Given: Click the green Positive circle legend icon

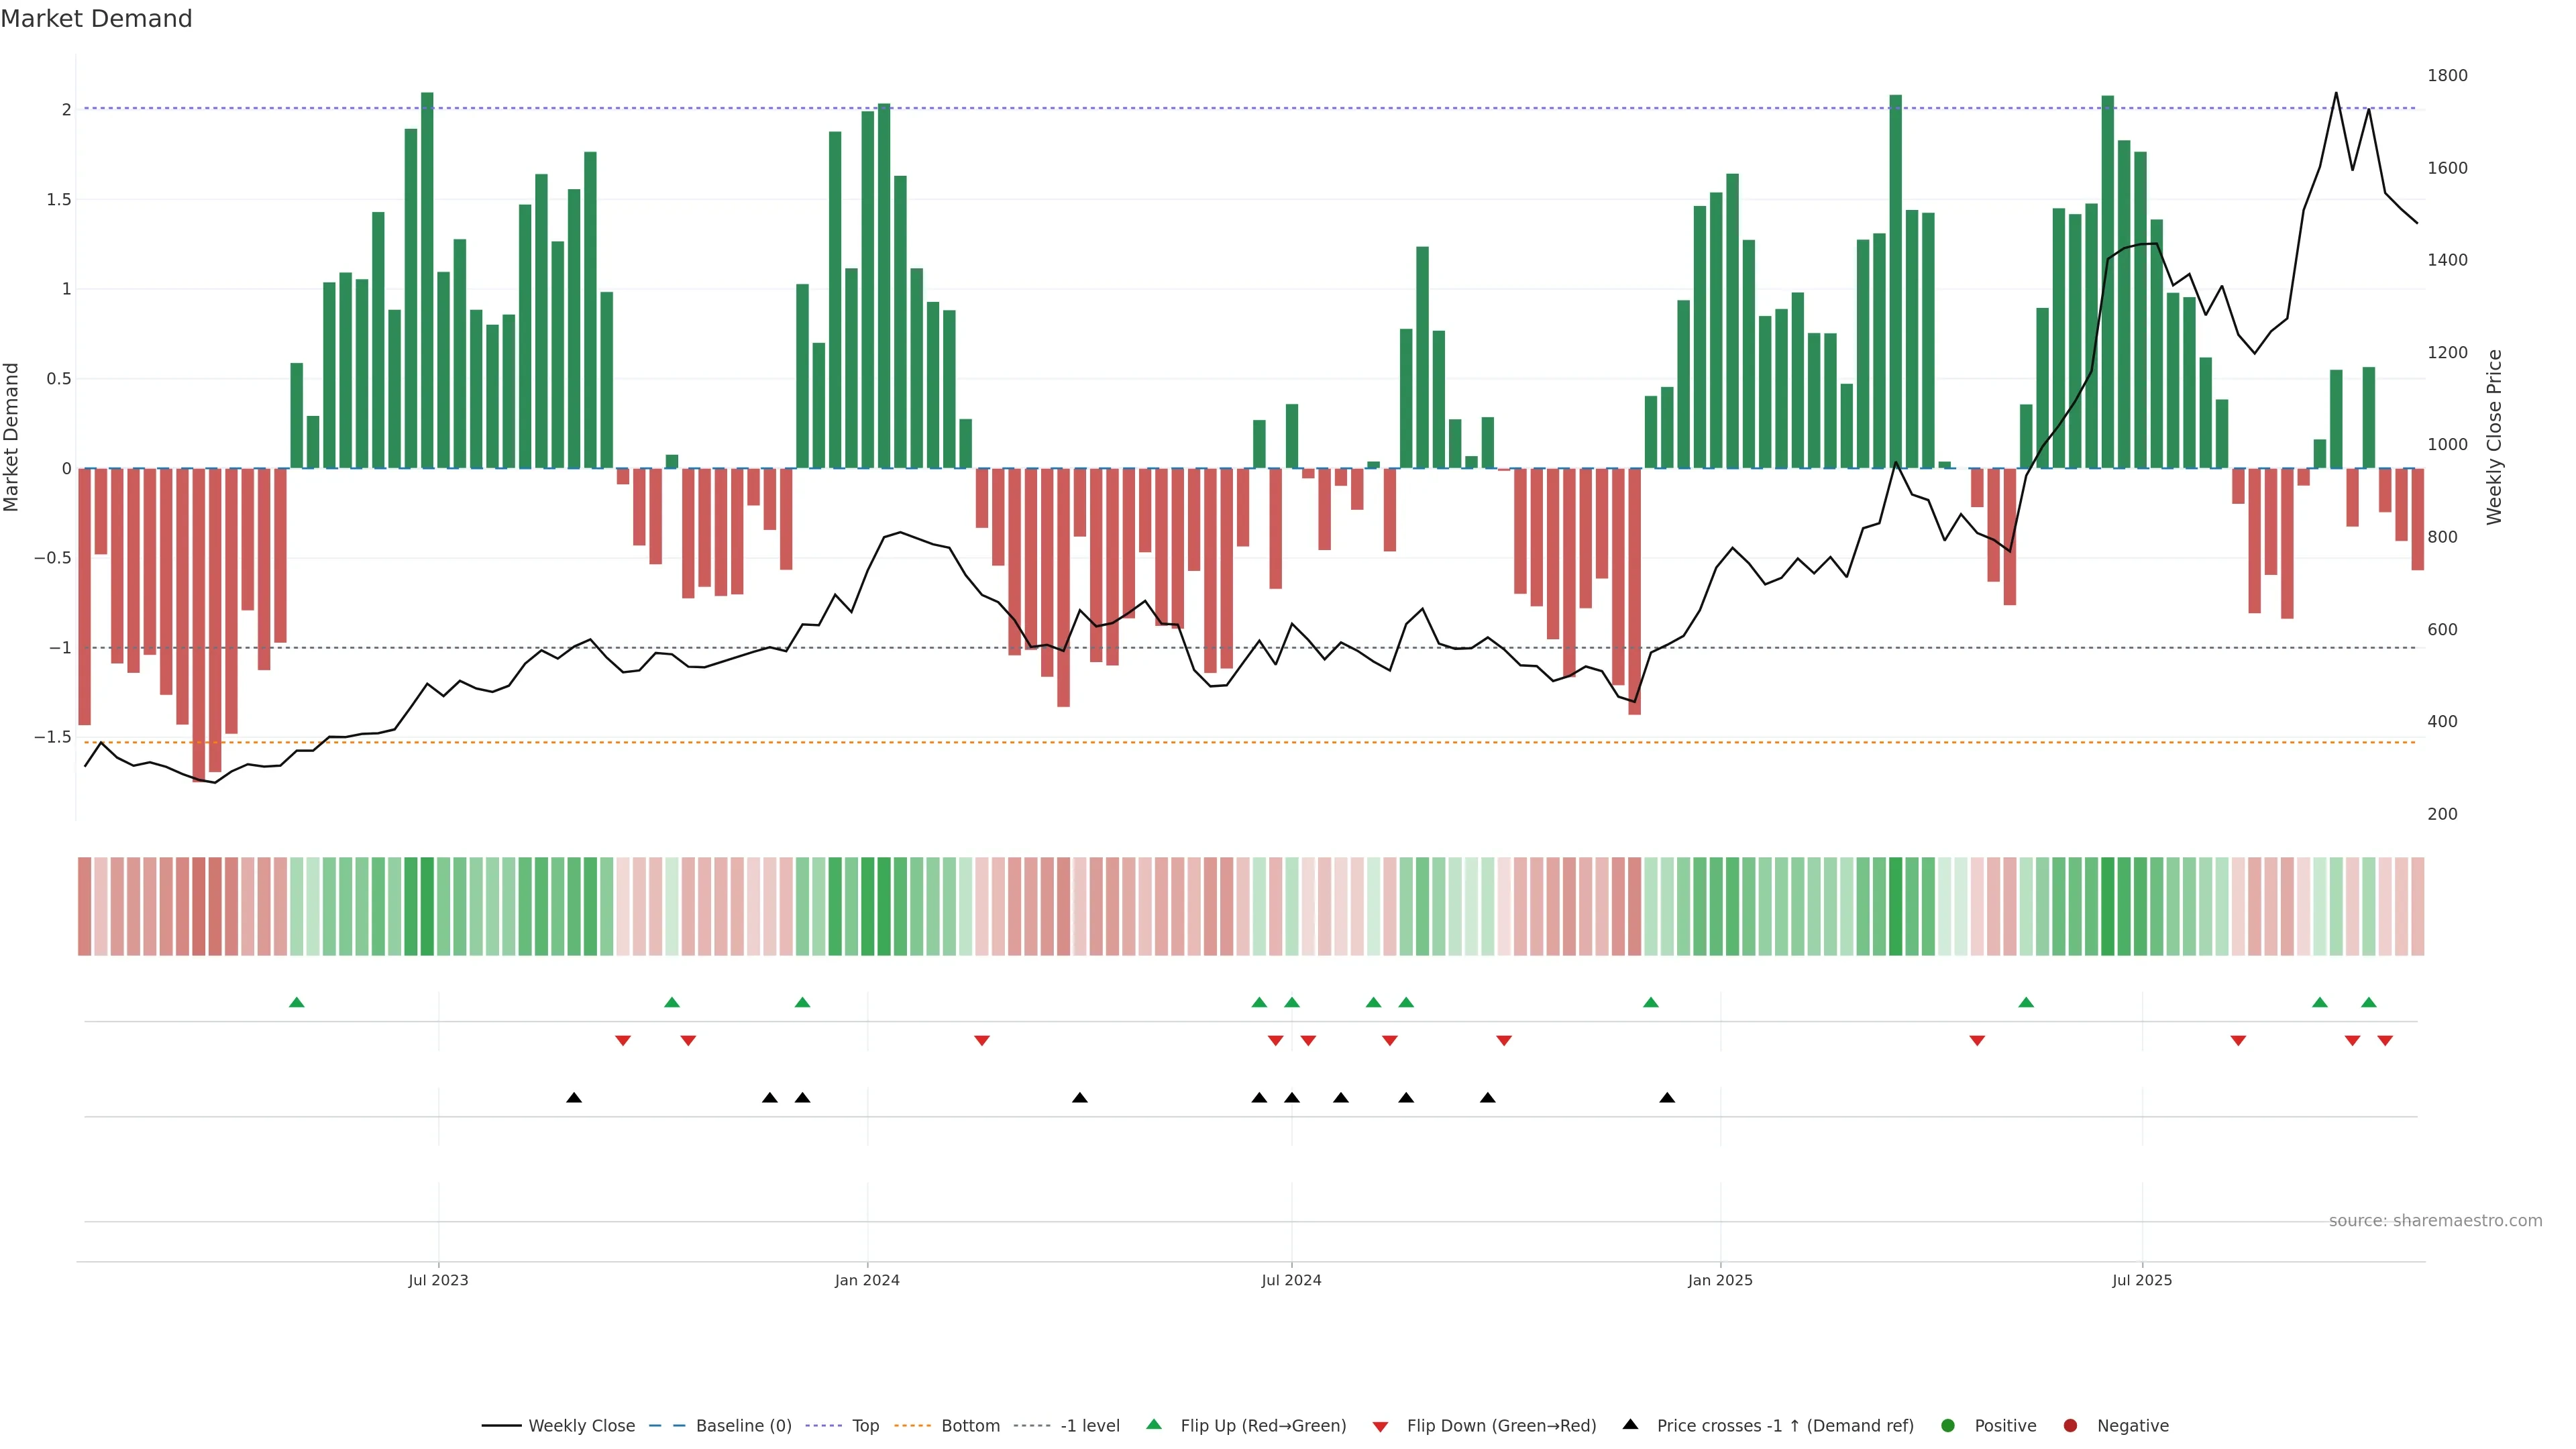Looking at the screenshot, I should [1947, 1425].
